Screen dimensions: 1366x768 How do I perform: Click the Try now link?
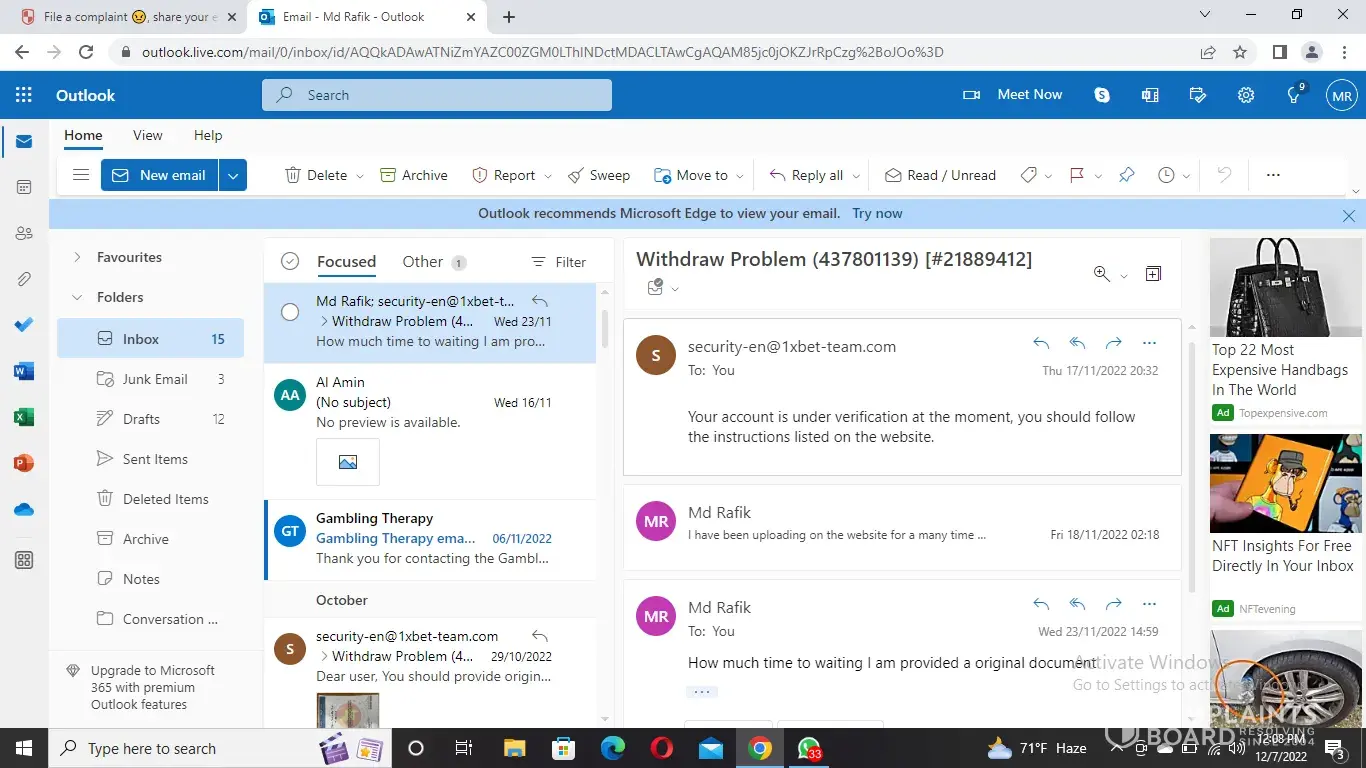(877, 213)
